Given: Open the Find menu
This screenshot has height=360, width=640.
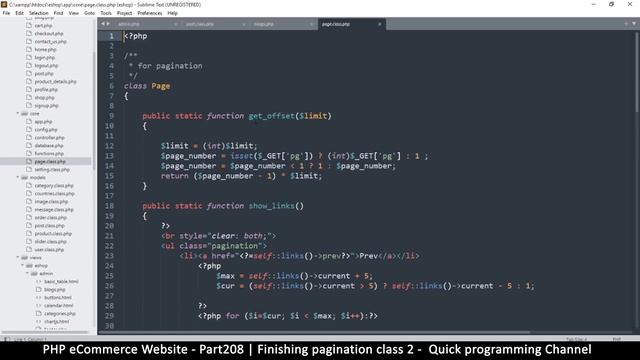Looking at the screenshot, I should click(x=58, y=13).
